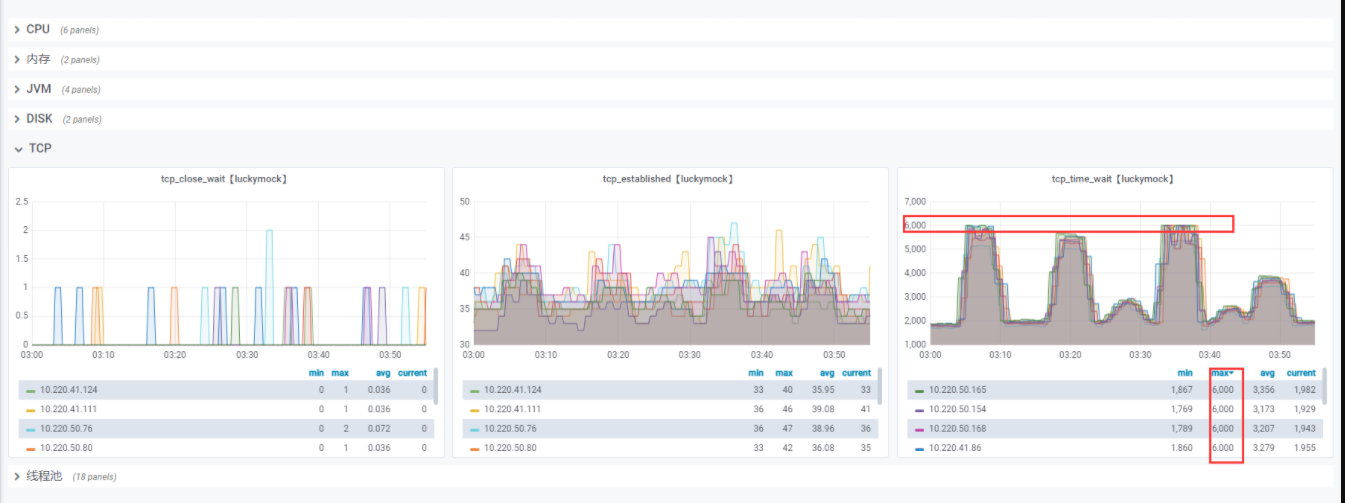Click magenta swatch of 10.220.50.168 in tcp_time_wait
Image resolution: width=1345 pixels, height=503 pixels.
click(919, 429)
